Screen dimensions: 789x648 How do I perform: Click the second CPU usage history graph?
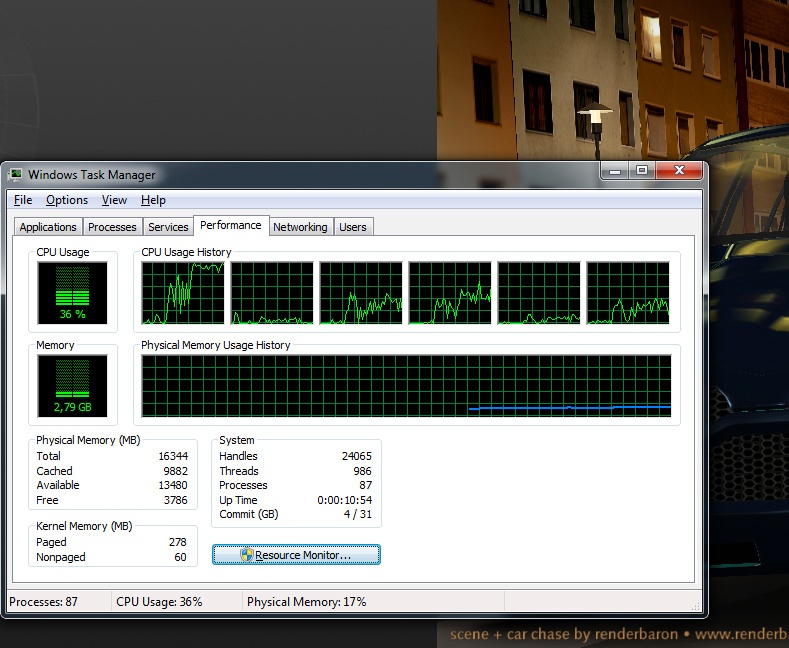click(272, 293)
